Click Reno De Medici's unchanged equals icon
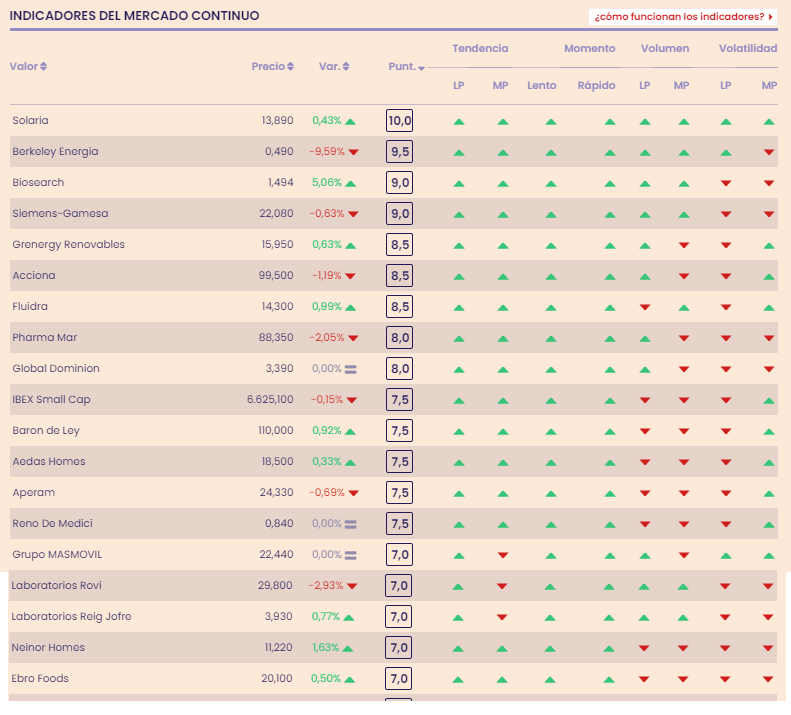Image resolution: width=791 pixels, height=715 pixels. coord(351,524)
